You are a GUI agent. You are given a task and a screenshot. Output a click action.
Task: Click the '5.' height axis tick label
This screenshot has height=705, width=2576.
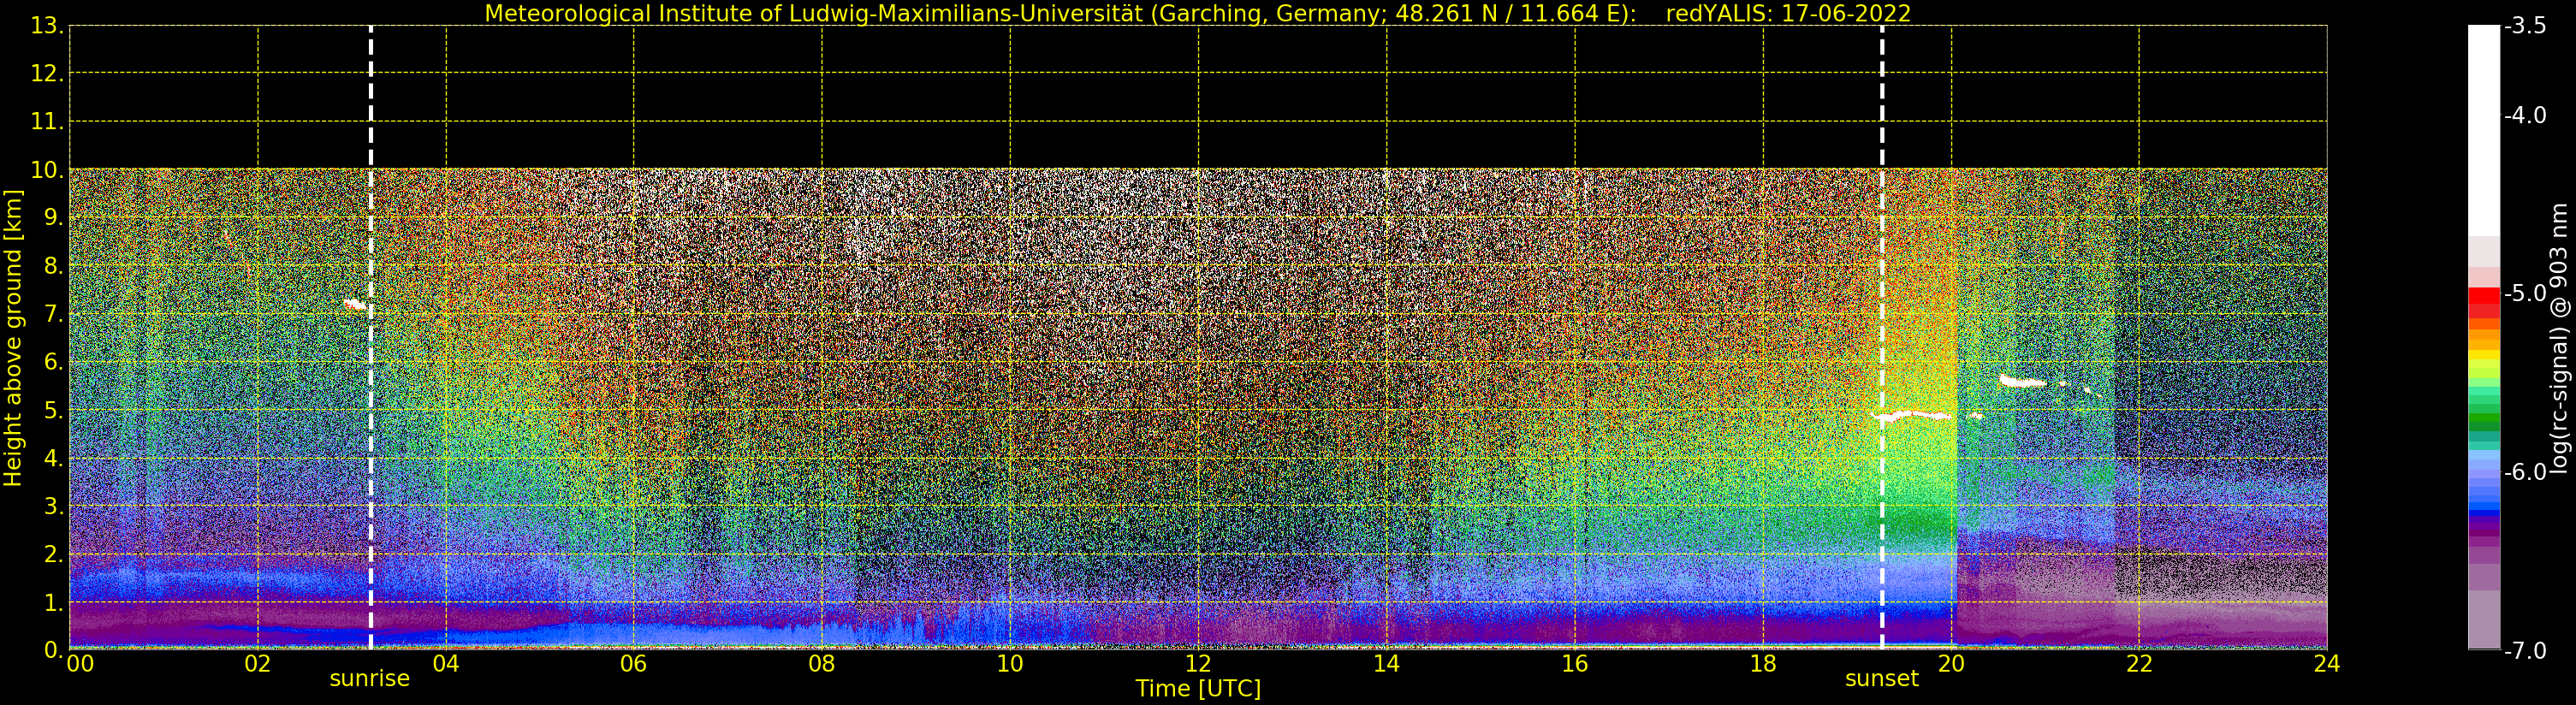[53, 410]
